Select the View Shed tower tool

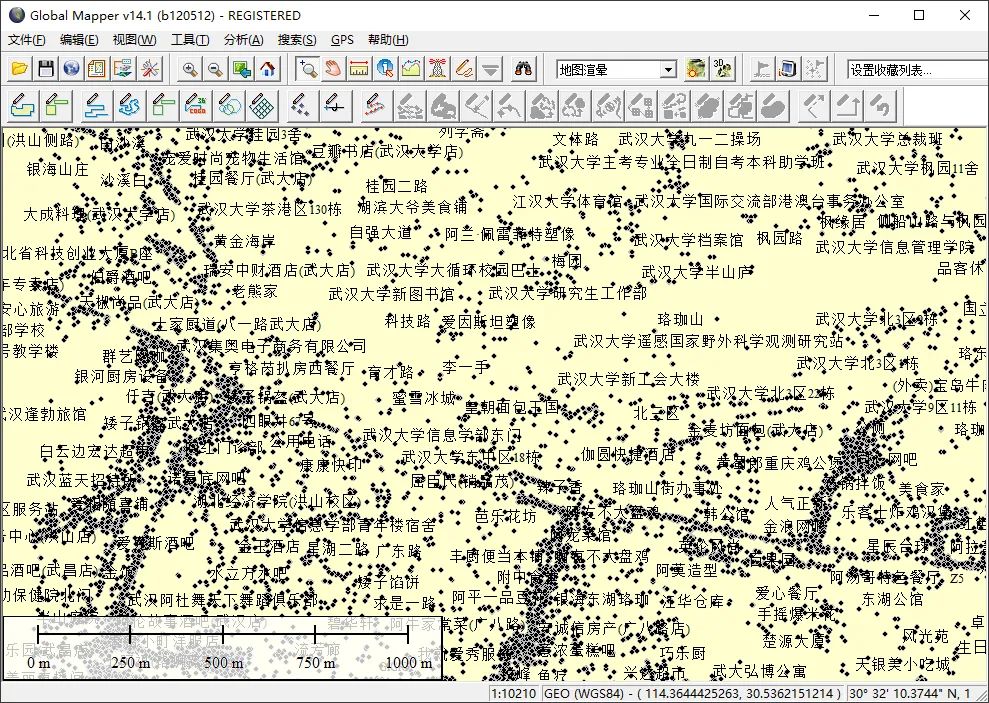click(x=437, y=69)
